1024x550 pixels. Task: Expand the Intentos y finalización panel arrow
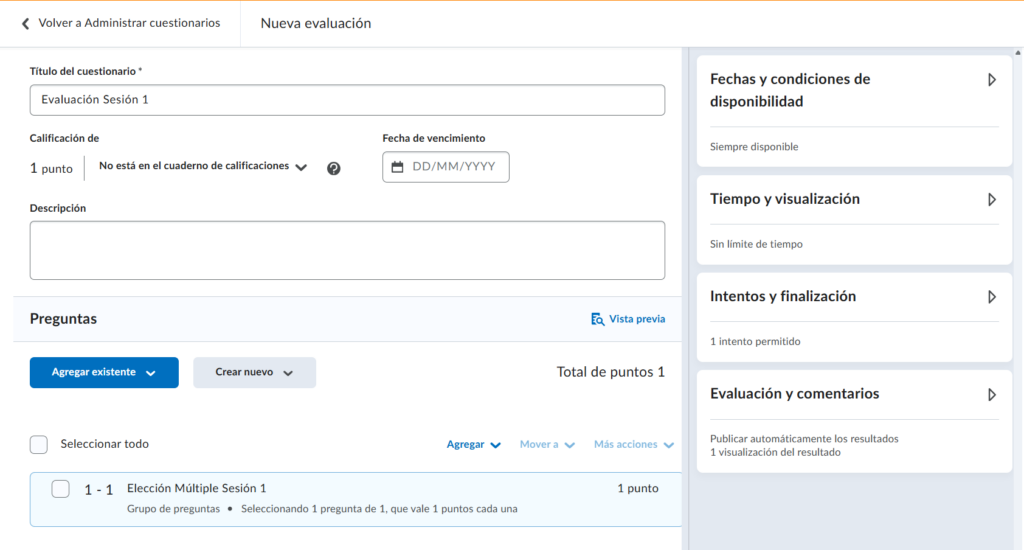tap(991, 297)
